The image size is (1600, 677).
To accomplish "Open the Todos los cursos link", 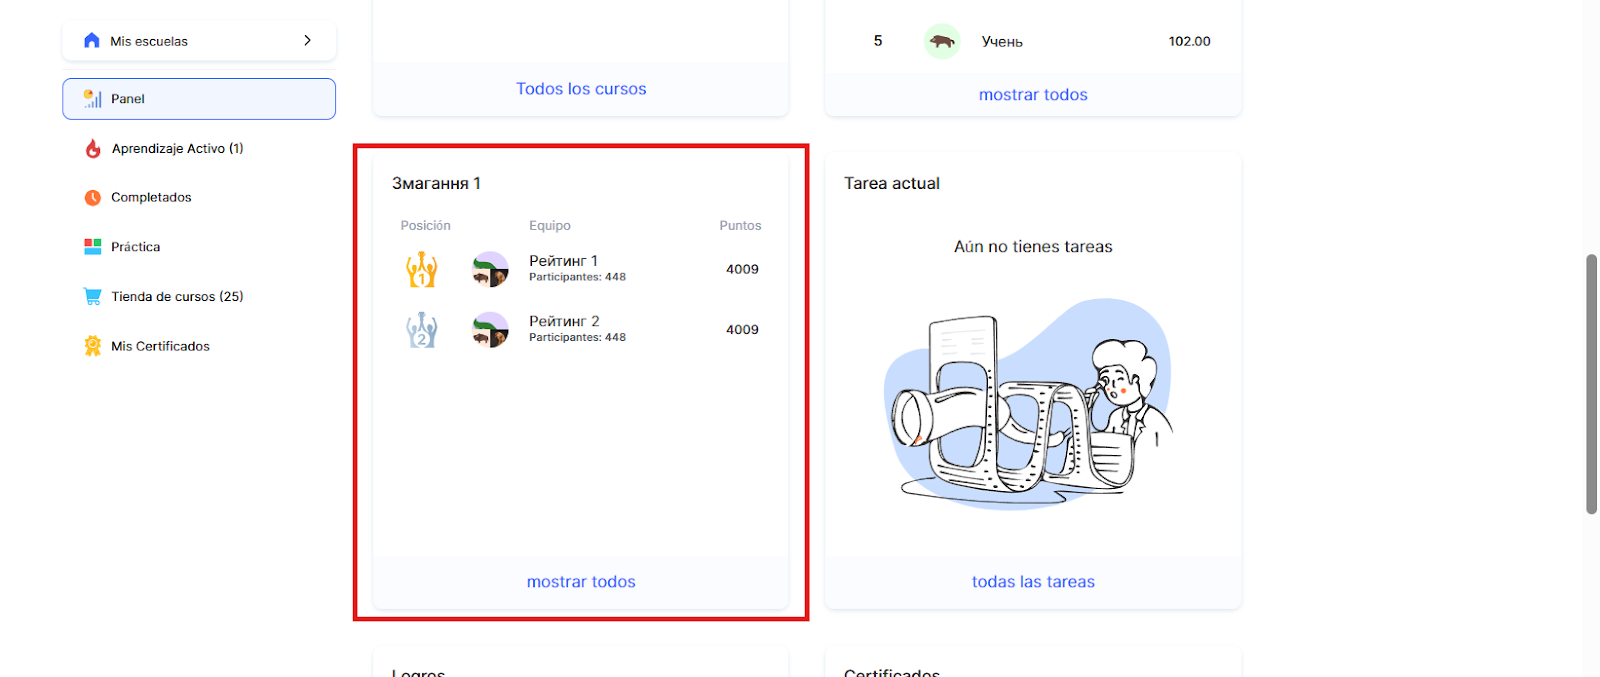I will [x=581, y=89].
